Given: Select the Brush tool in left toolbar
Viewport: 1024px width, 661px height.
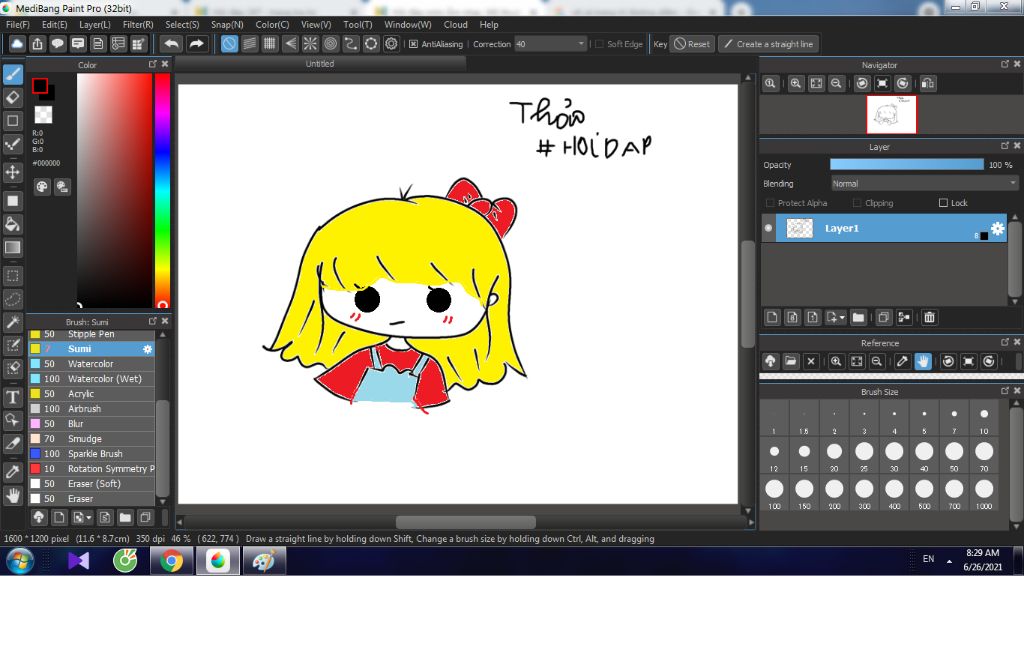Looking at the screenshot, I should tap(12, 74).
